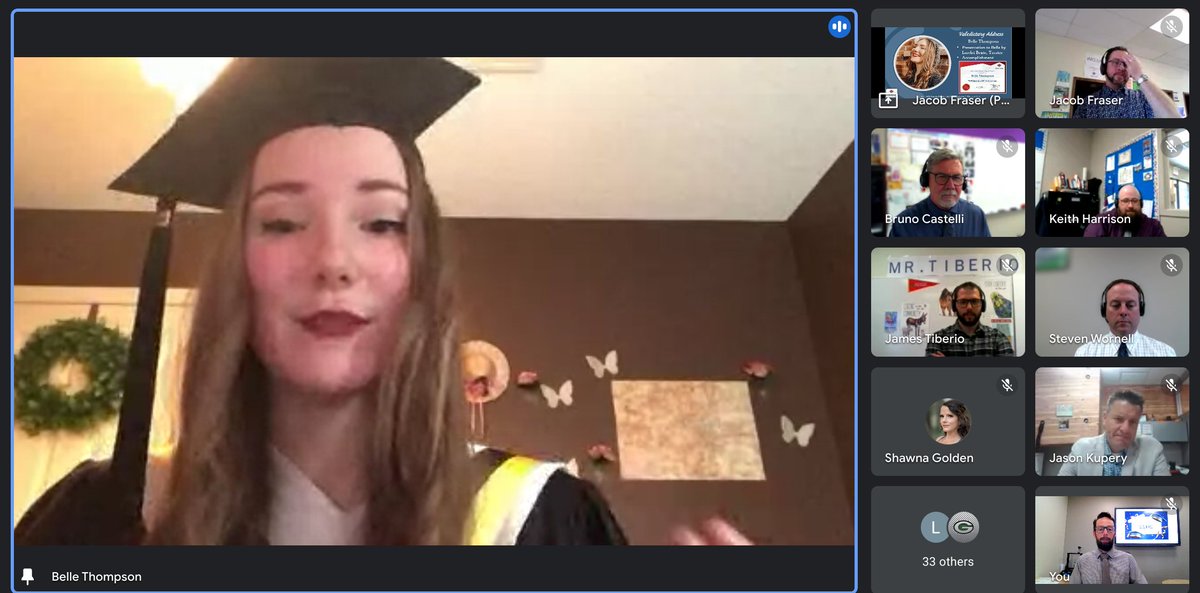Open the 33 others participants tile
Image resolution: width=1200 pixels, height=593 pixels.
(x=948, y=540)
